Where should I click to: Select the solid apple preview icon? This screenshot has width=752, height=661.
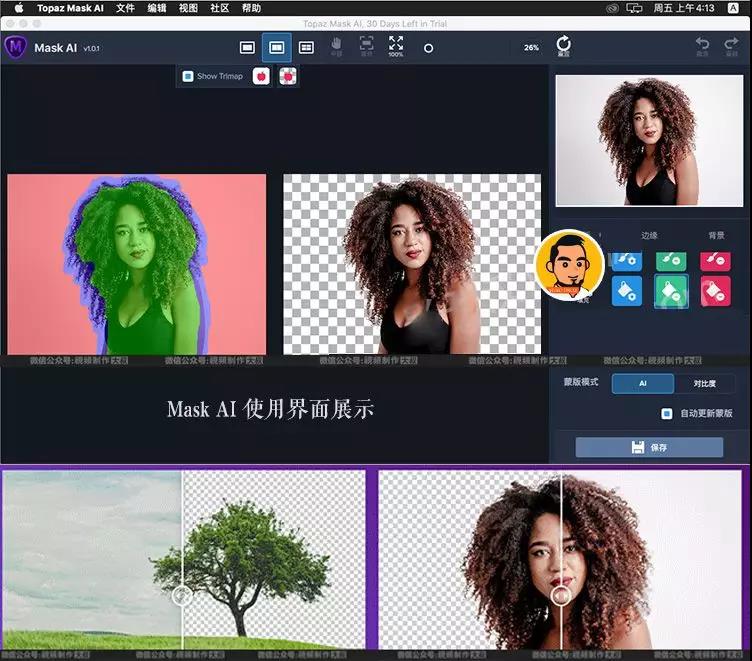[x=261, y=76]
